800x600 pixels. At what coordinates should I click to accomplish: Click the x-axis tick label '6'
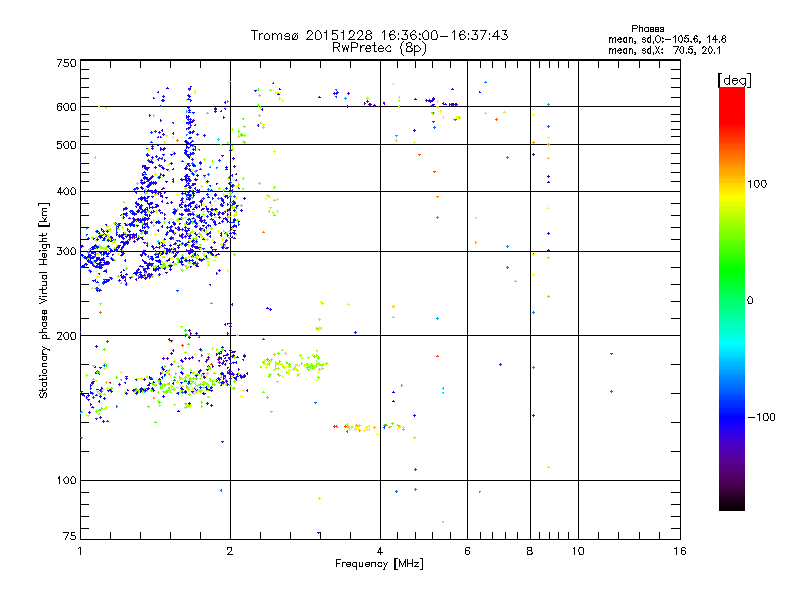(467, 551)
